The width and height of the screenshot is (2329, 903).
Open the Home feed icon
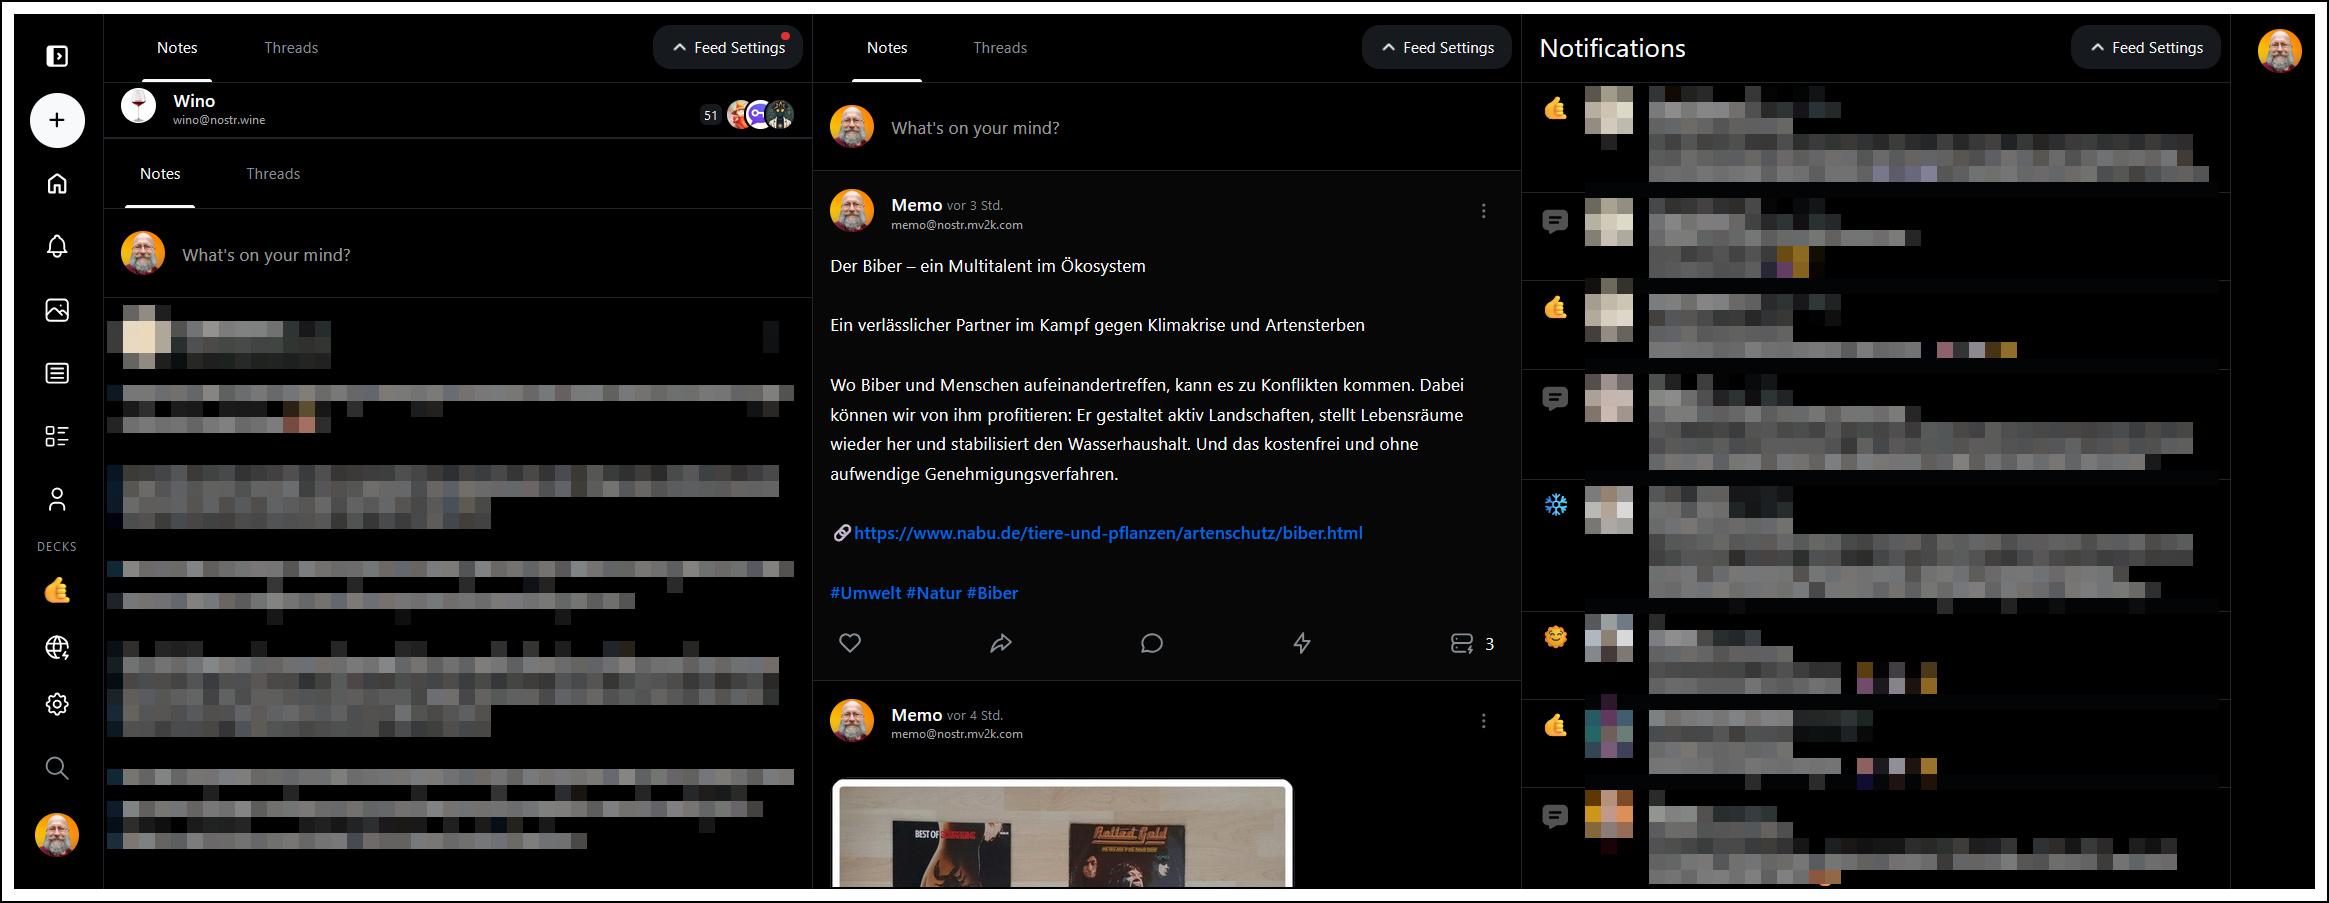57,184
